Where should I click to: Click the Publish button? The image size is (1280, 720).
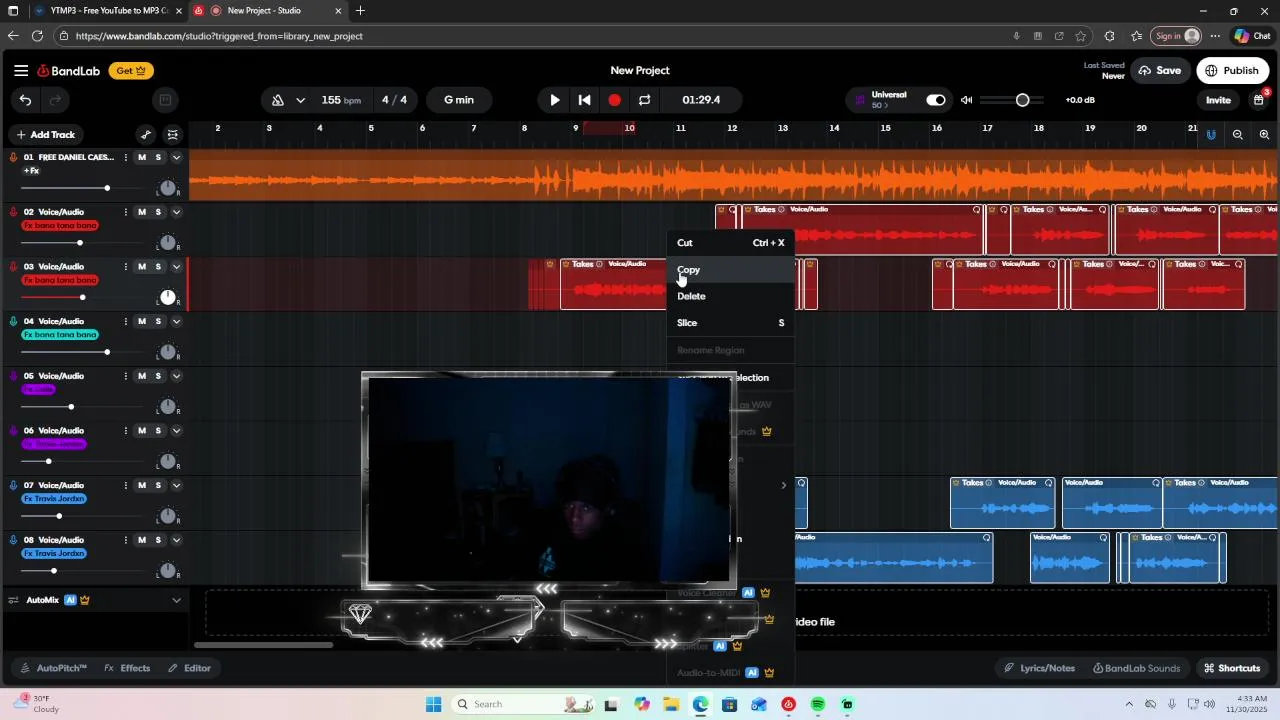point(1232,71)
